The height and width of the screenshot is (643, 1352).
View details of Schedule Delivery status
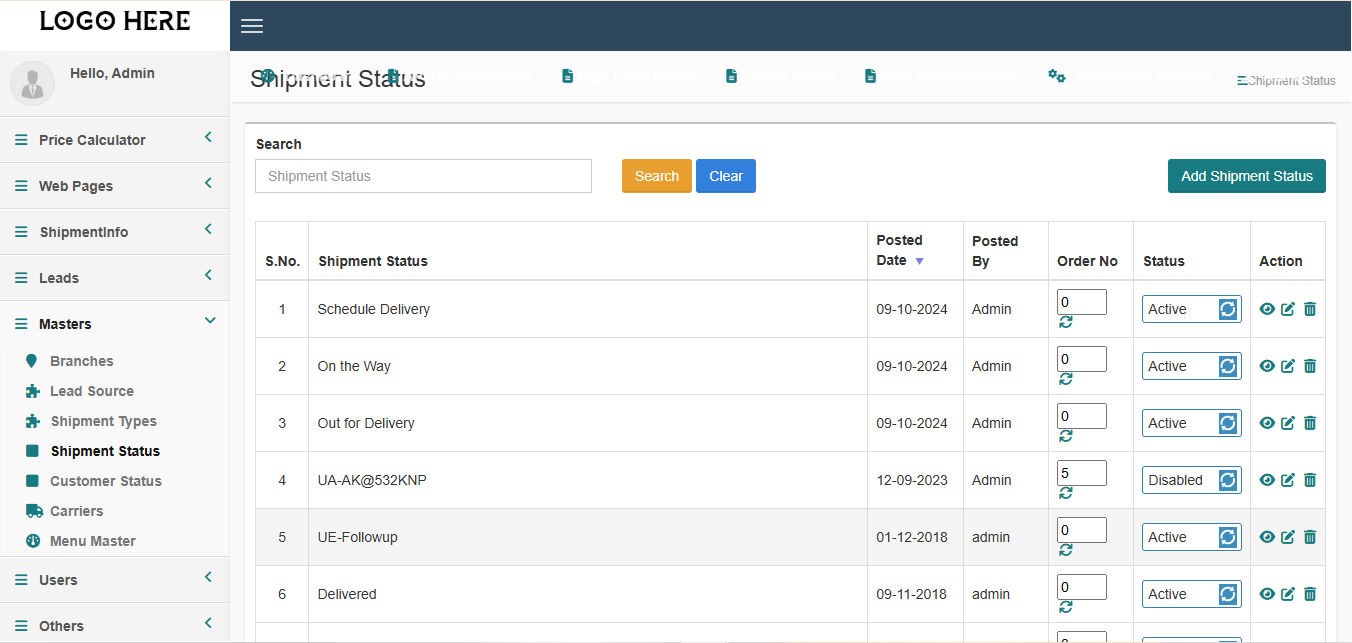1267,309
